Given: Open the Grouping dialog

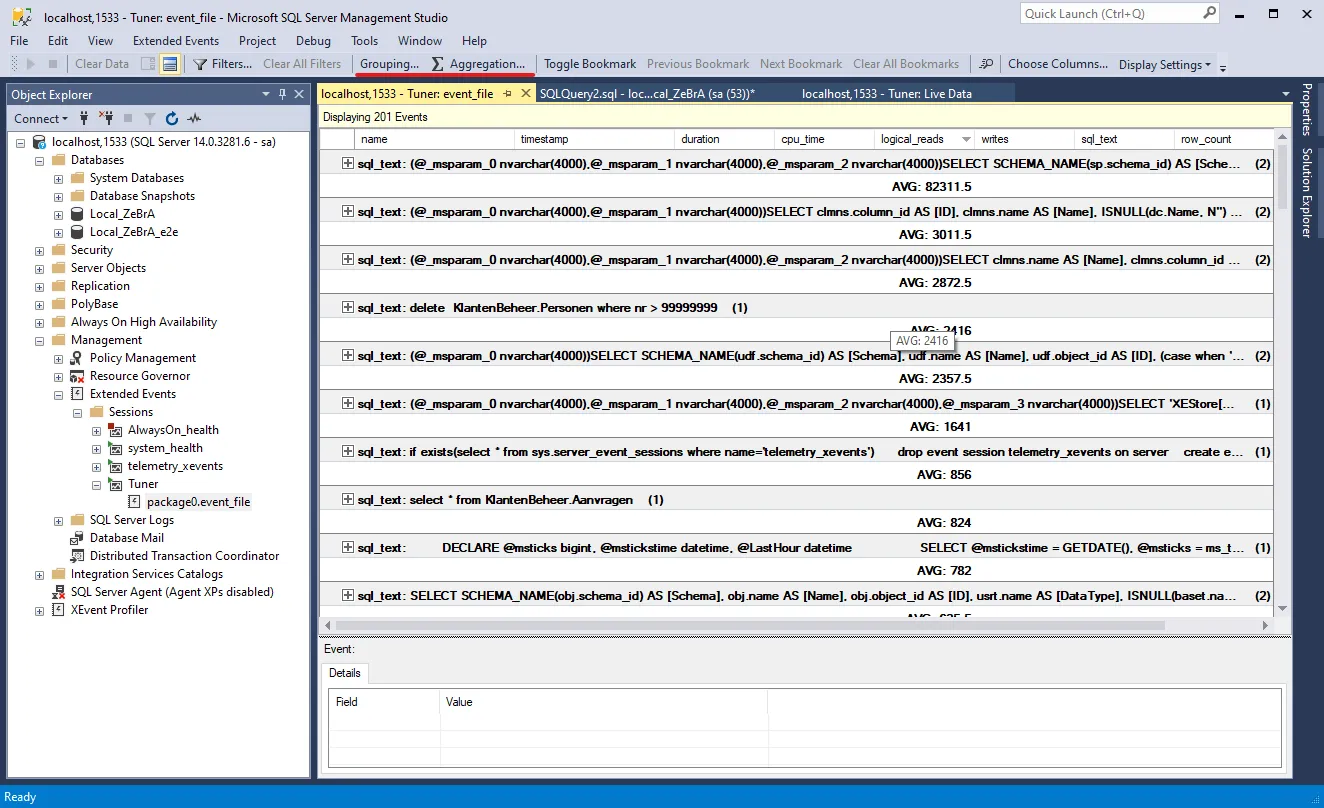Looking at the screenshot, I should click(x=389, y=64).
